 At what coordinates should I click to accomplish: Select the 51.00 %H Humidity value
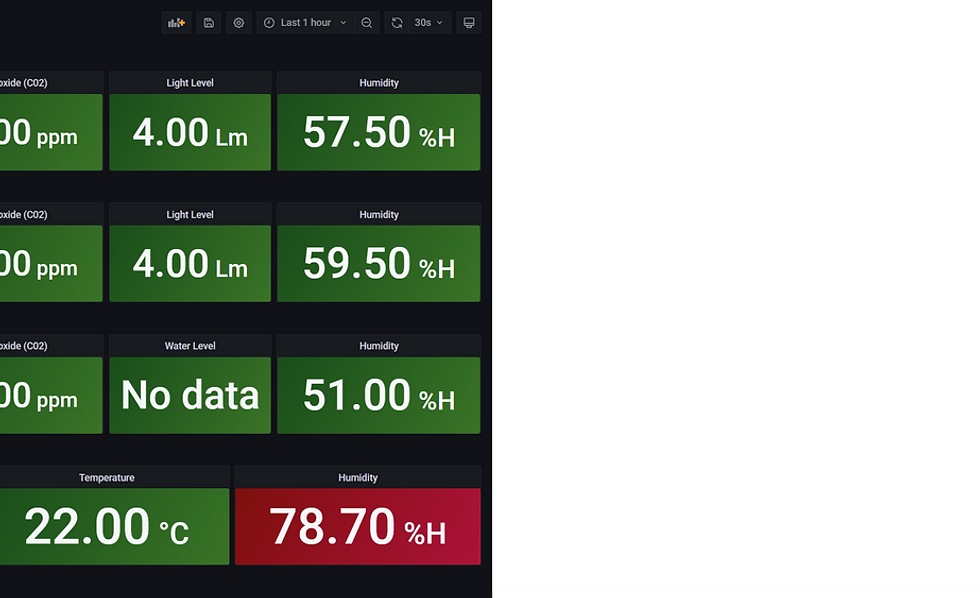coord(379,396)
